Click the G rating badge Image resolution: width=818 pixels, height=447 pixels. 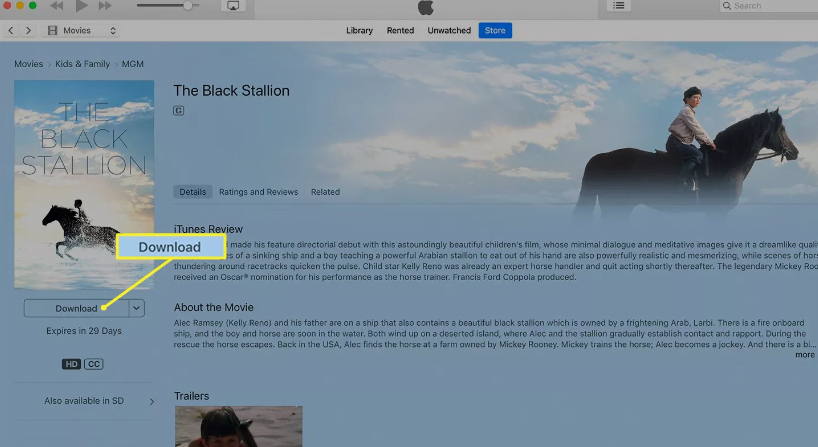coord(178,111)
